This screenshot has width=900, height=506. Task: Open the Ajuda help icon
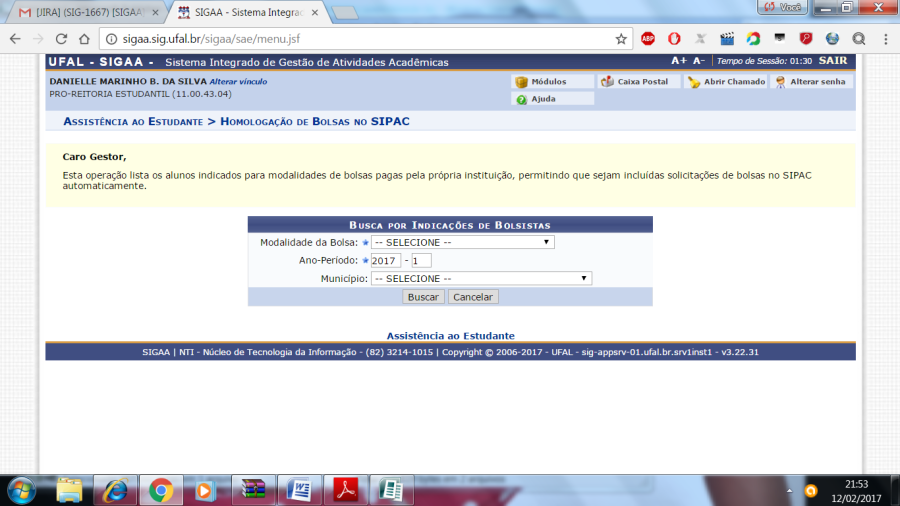pos(522,99)
